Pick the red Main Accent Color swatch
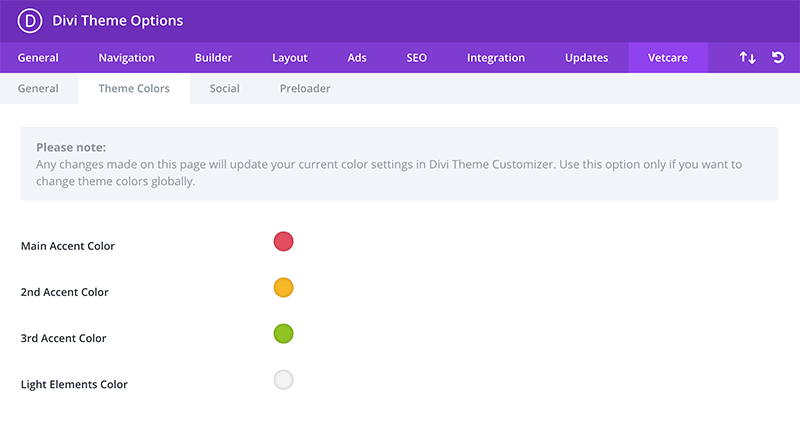This screenshot has height=422, width=800. (283, 241)
